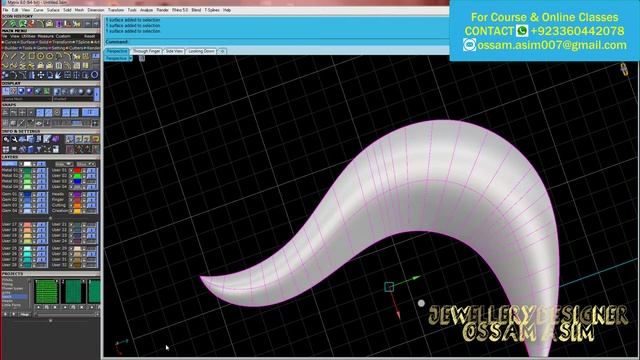Add a new viewport tab with plus

[222, 51]
